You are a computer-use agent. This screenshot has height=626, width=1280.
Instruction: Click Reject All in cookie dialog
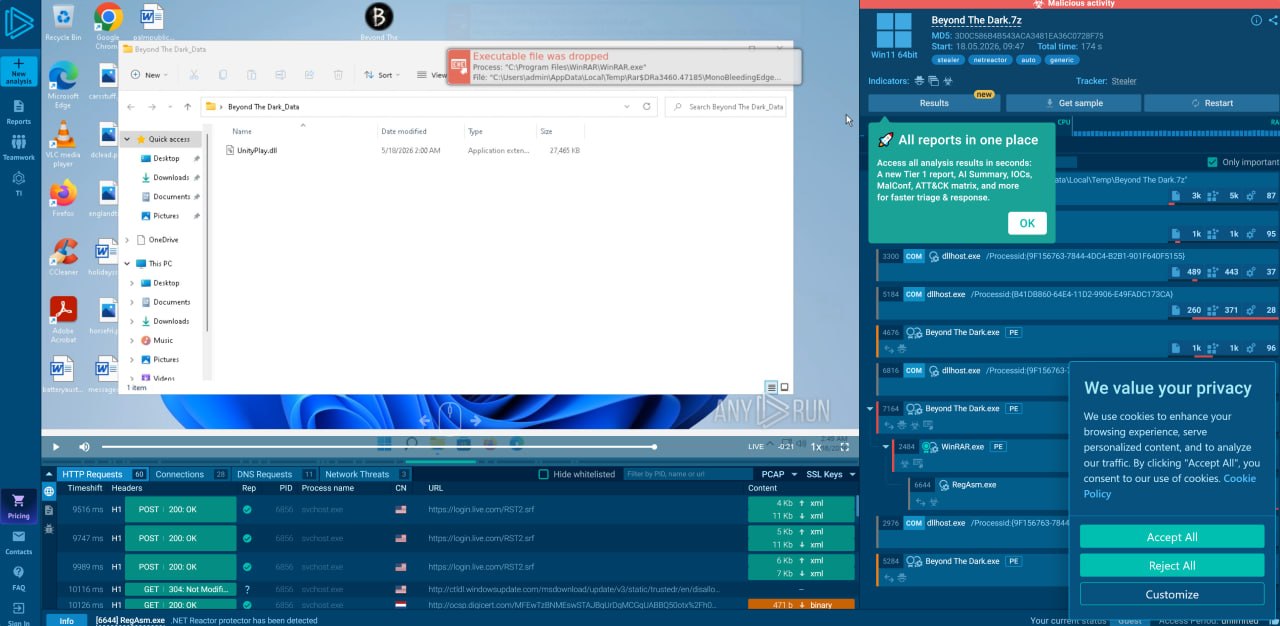pyautogui.click(x=1172, y=565)
